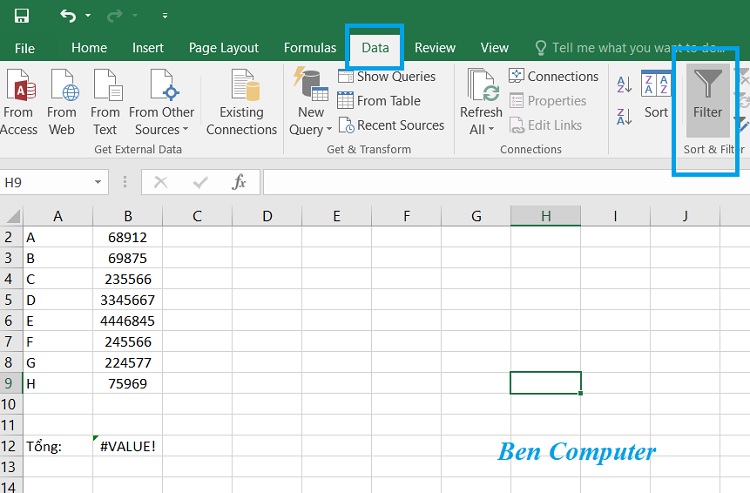Select the Data ribbon tab
The width and height of the screenshot is (750, 493).
pyautogui.click(x=375, y=48)
